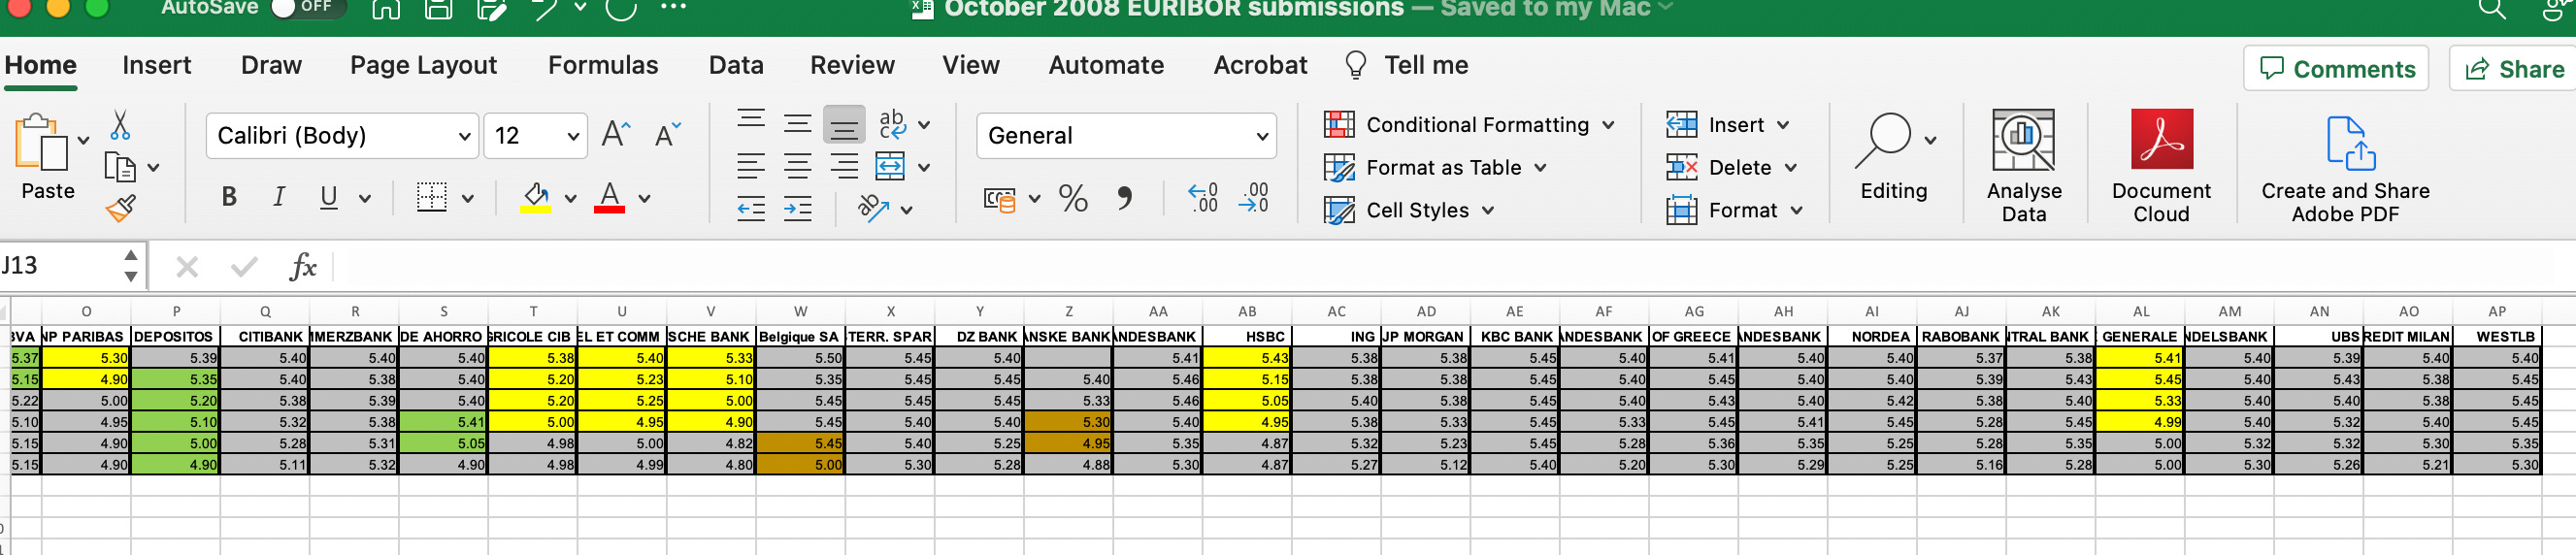Click the Save floppy disk icon

[438, 10]
